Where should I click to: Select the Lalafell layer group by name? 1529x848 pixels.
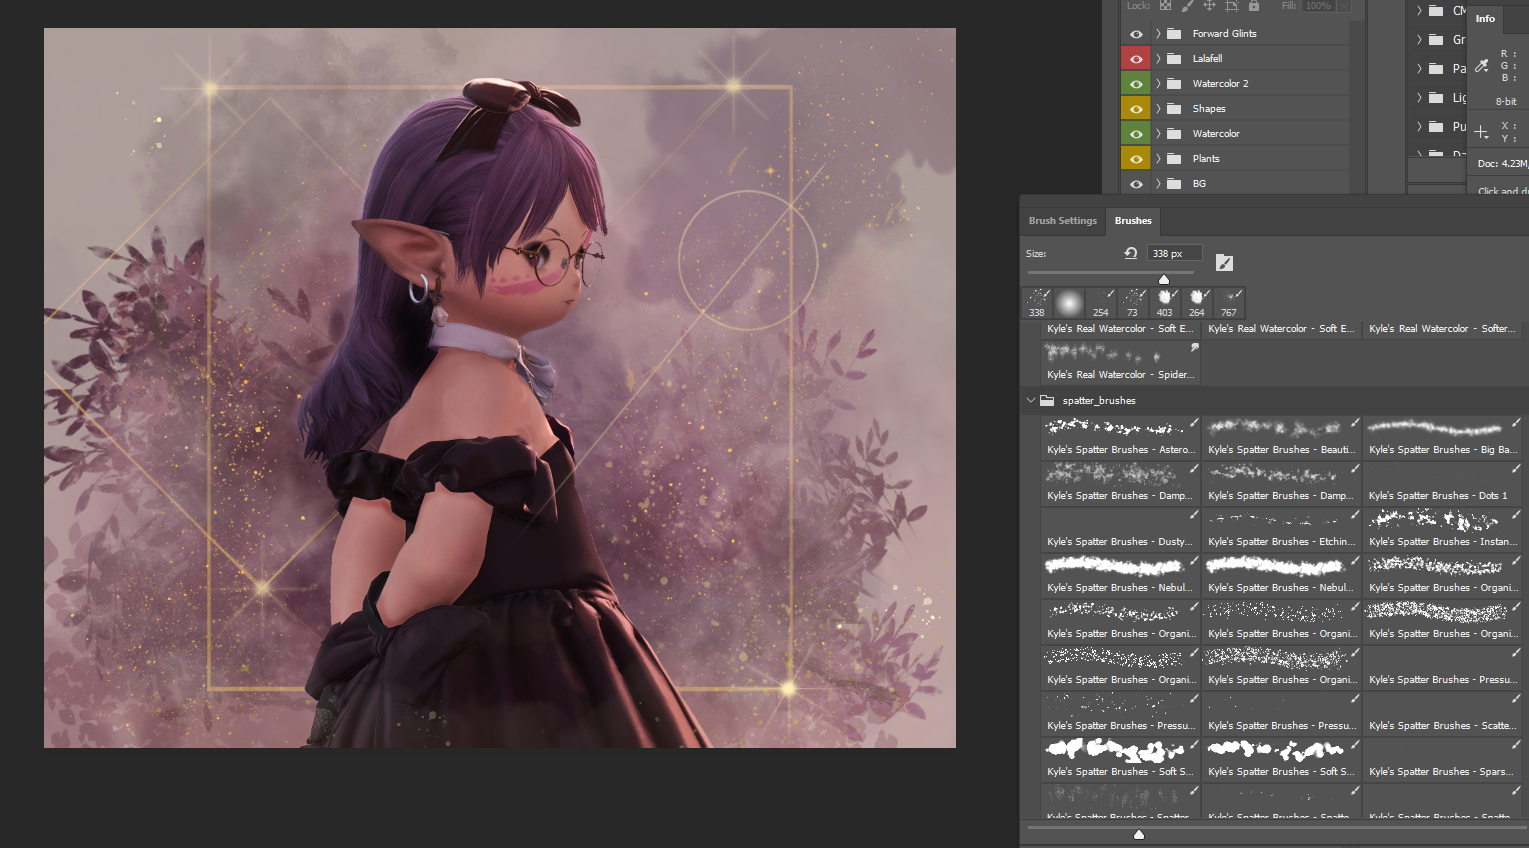coord(1207,59)
